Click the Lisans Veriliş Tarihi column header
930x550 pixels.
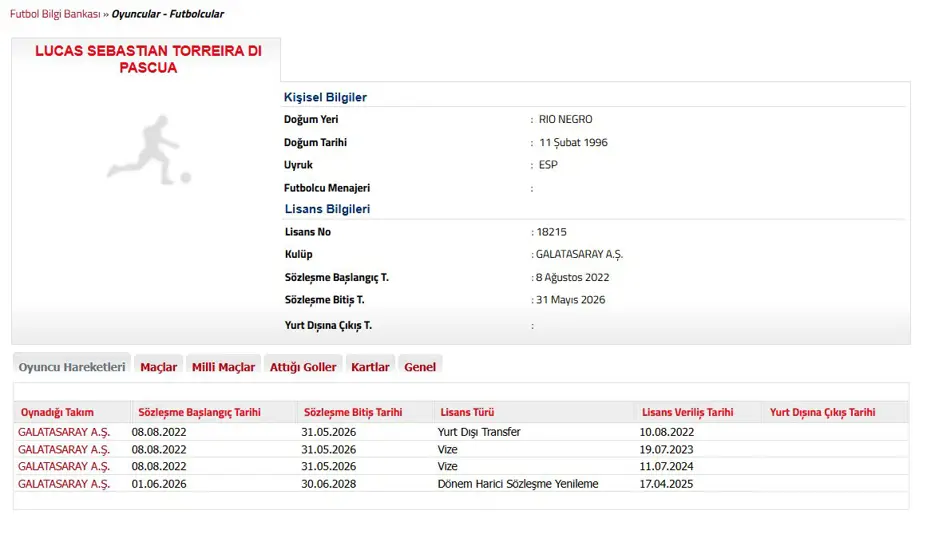pyautogui.click(x=687, y=412)
